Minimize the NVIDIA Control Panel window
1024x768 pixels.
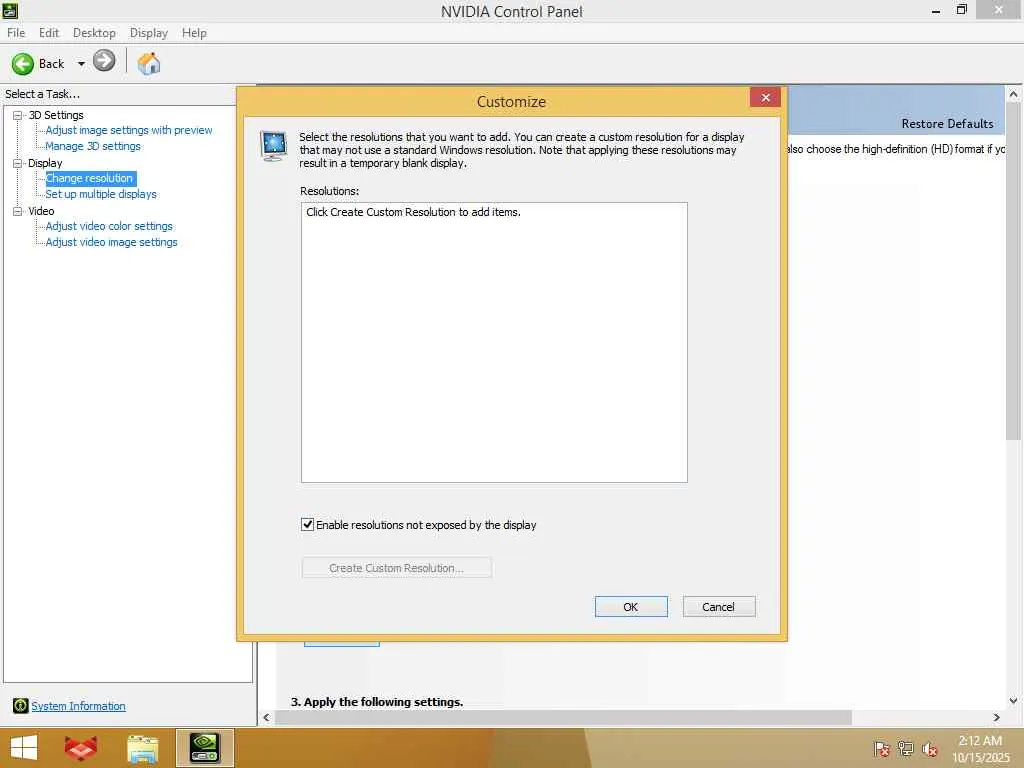[936, 10]
